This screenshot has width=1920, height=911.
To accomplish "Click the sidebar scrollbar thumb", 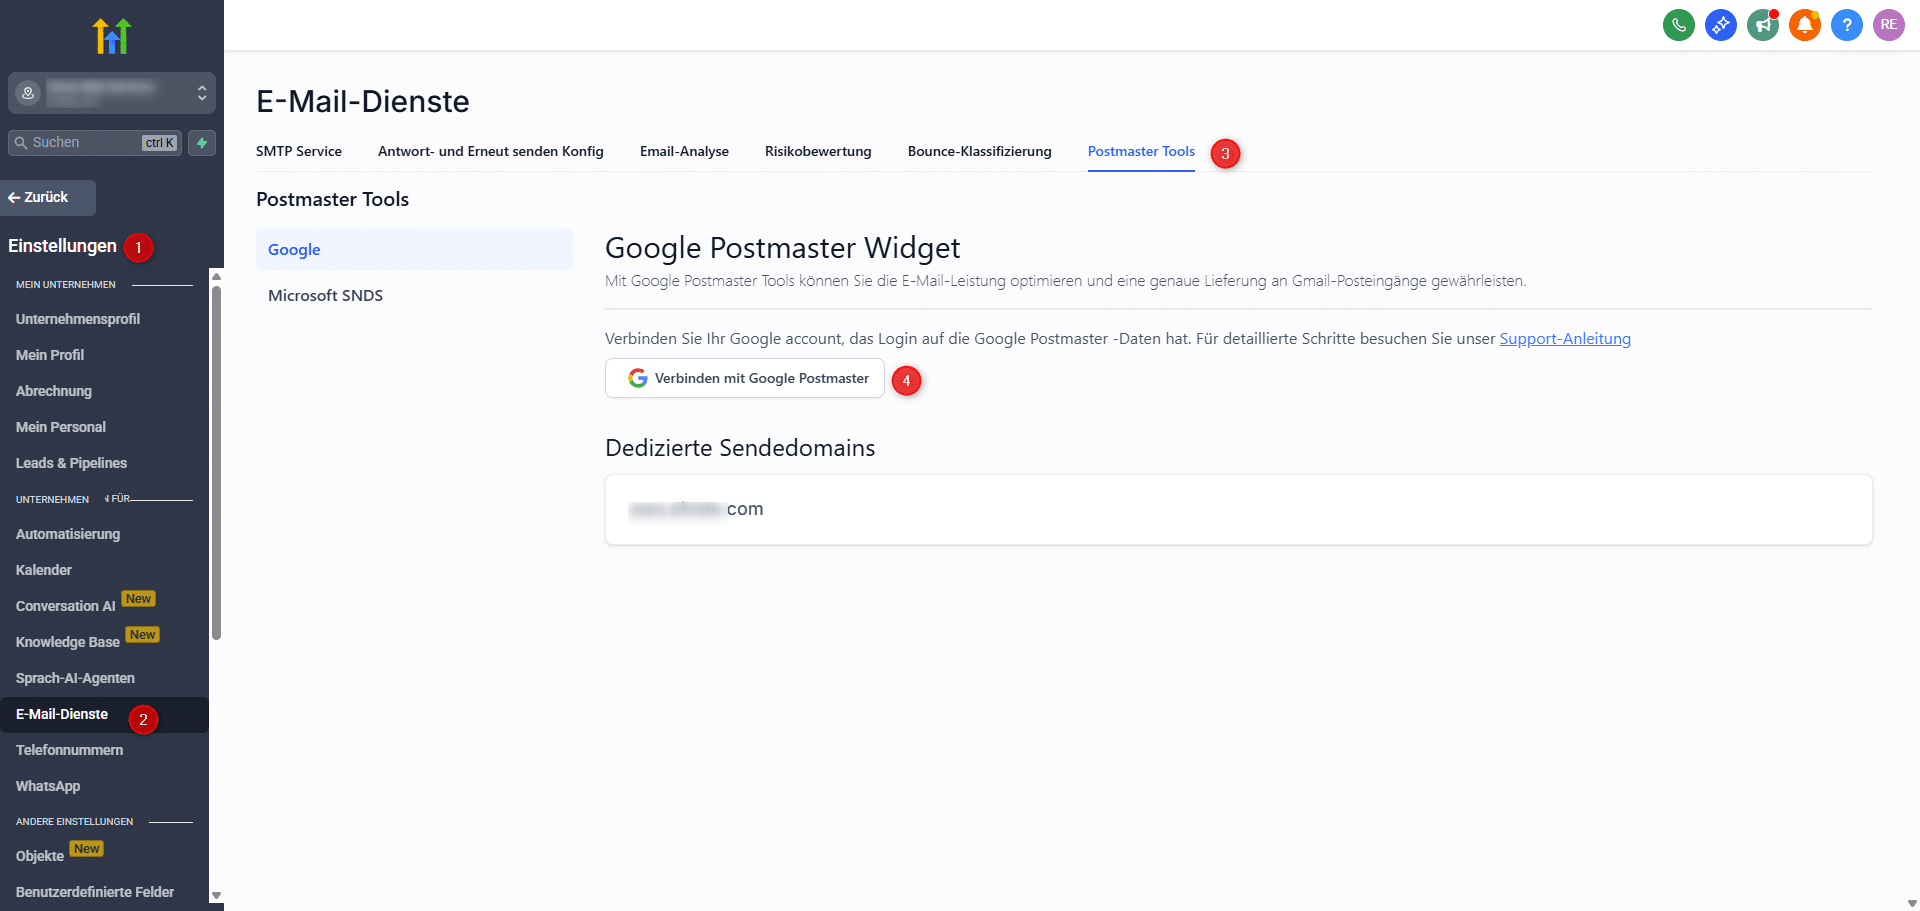I will 216,463.
